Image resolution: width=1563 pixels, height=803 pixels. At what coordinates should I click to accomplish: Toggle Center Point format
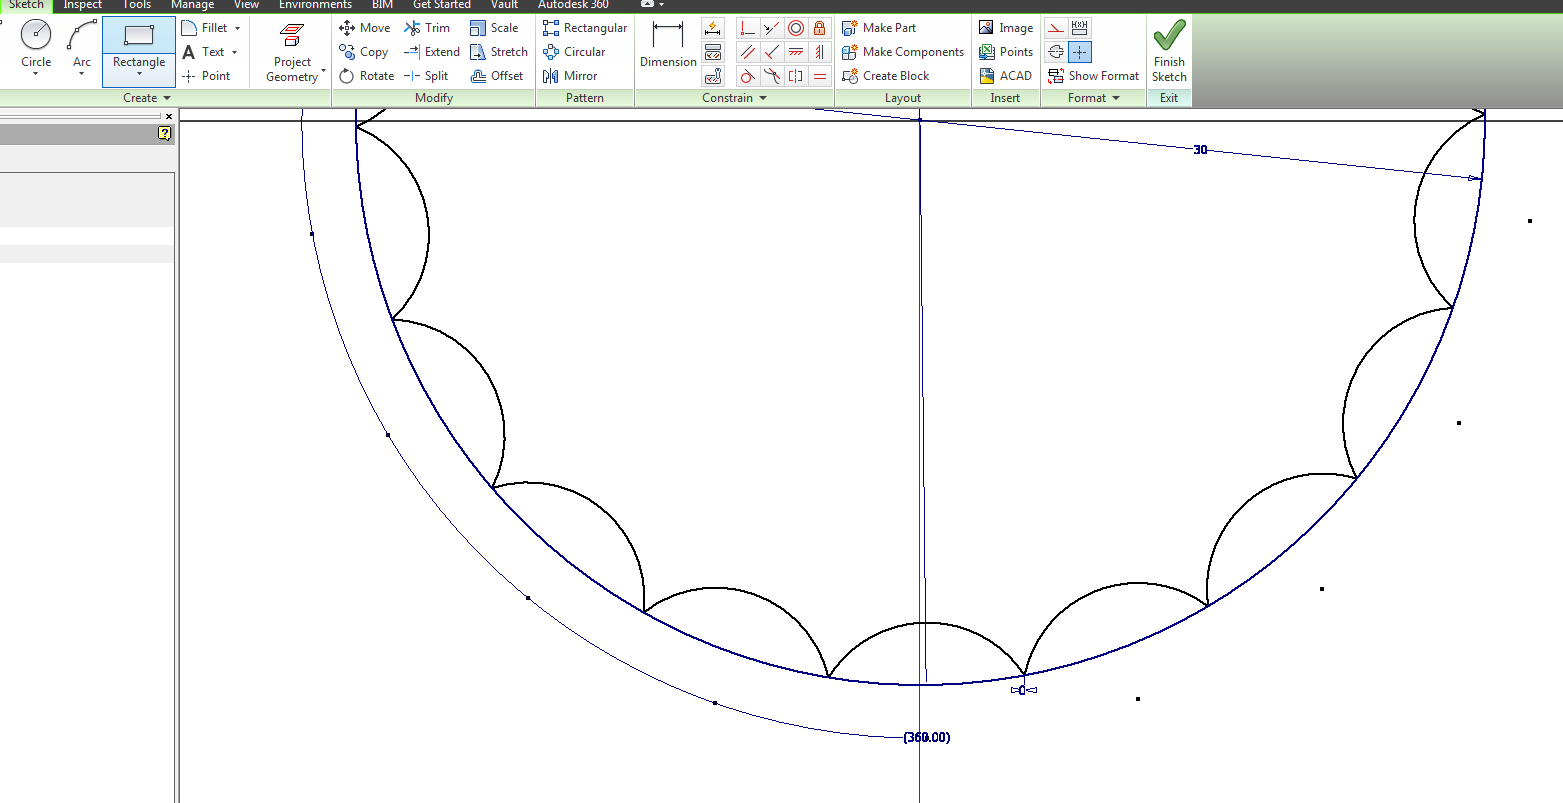click(1080, 52)
